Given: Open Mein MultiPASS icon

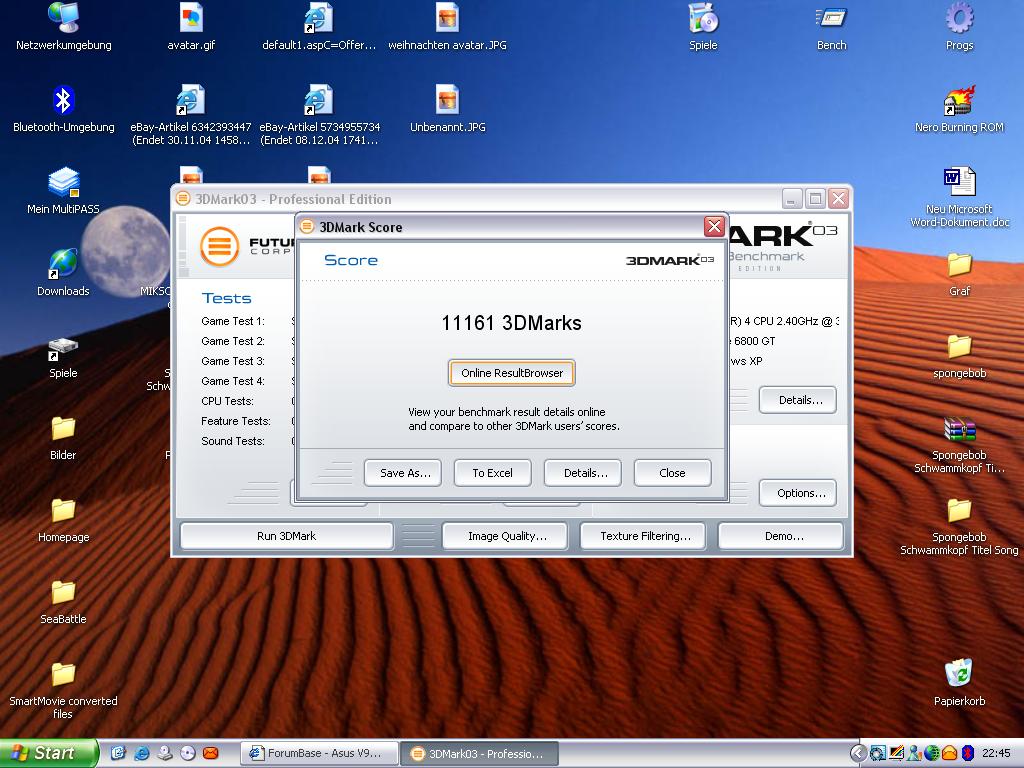Looking at the screenshot, I should tap(63, 183).
